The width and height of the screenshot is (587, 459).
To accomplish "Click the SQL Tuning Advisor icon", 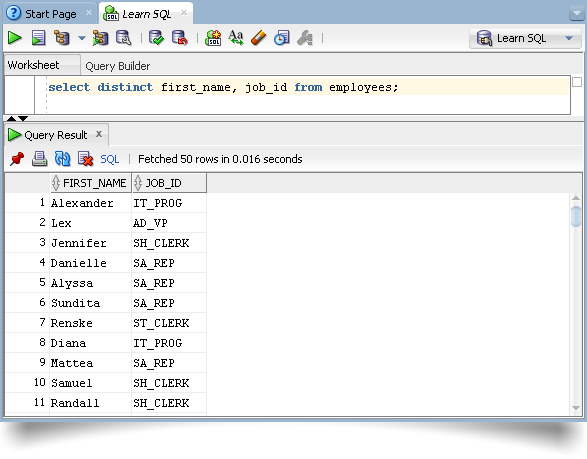I will [124, 38].
